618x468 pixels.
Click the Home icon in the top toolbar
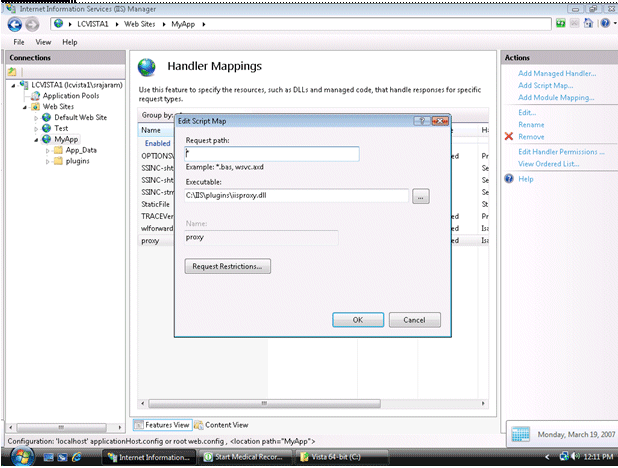588,24
